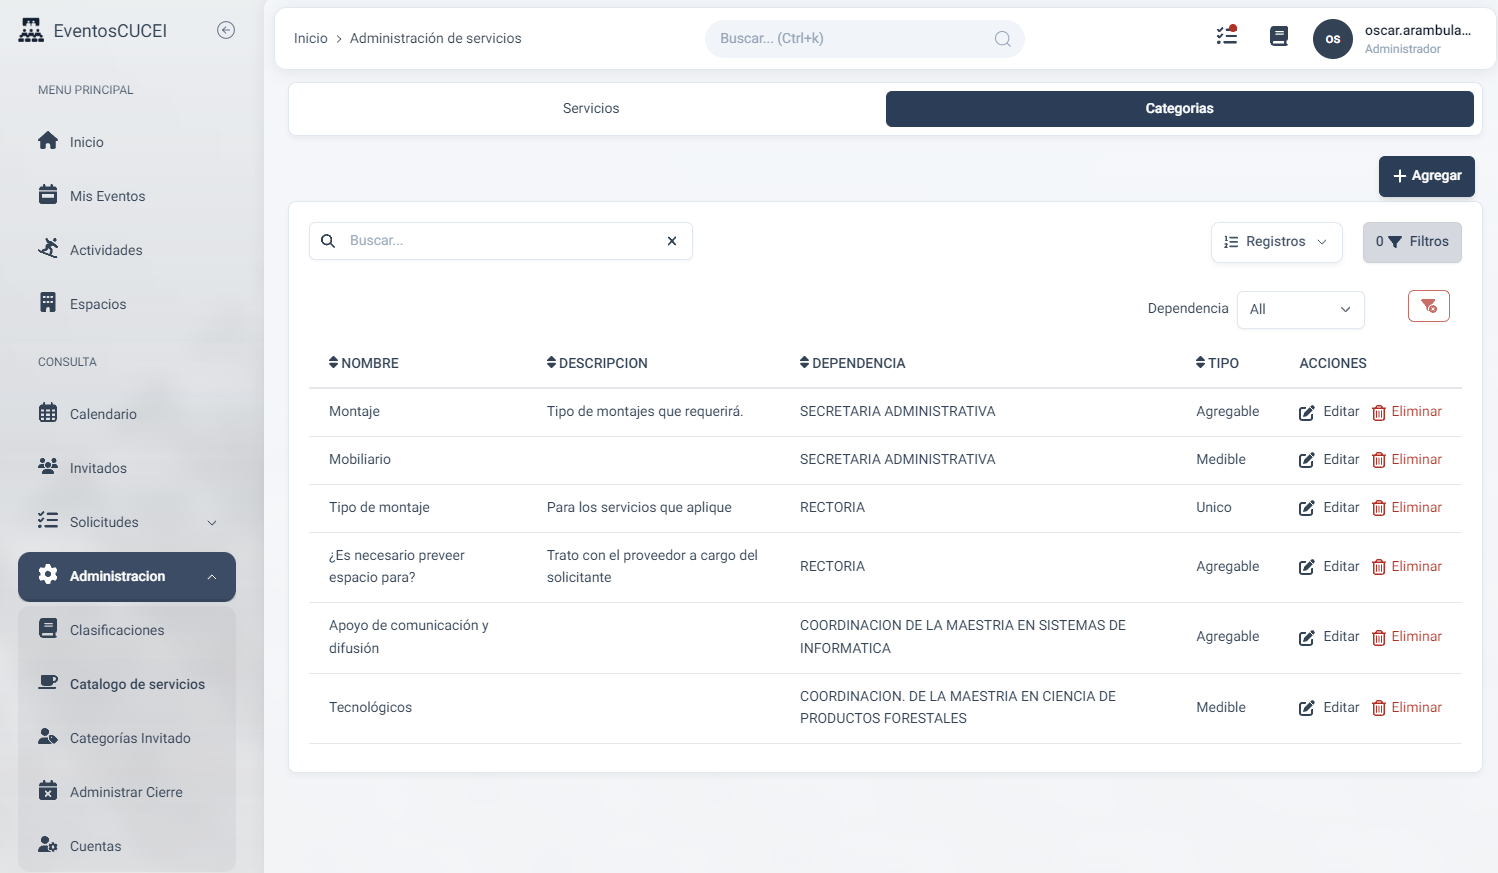This screenshot has width=1498, height=873.
Task: Expand the Registros dropdown
Action: [x=1276, y=242]
